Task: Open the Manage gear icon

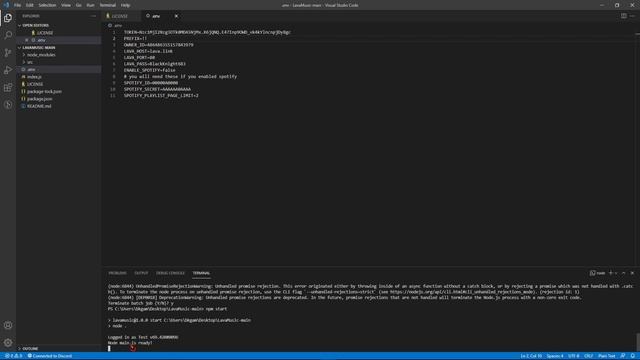Action: pos(8,343)
